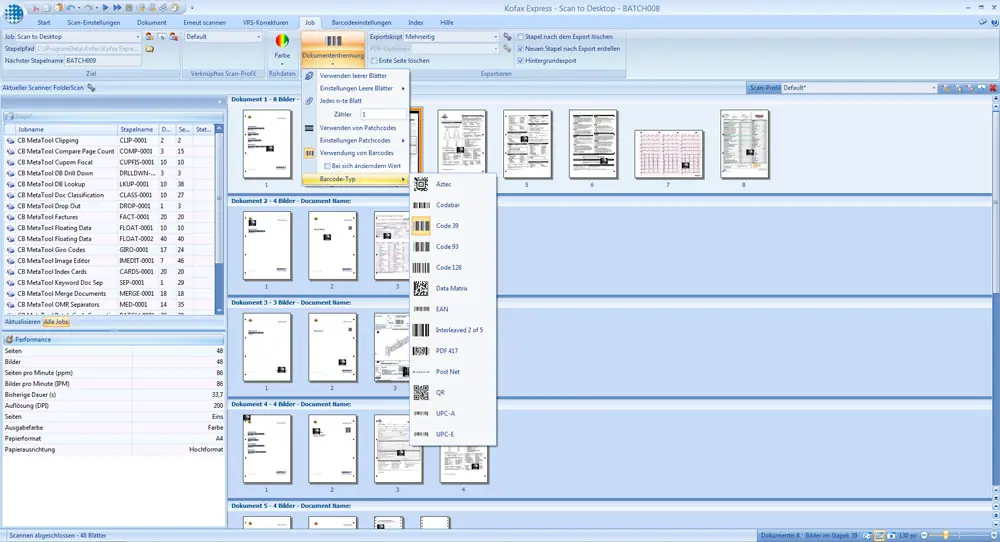Toggle Stapel nach dem Export löschen checkbox
This screenshot has height=542, width=1000.
tap(520, 37)
